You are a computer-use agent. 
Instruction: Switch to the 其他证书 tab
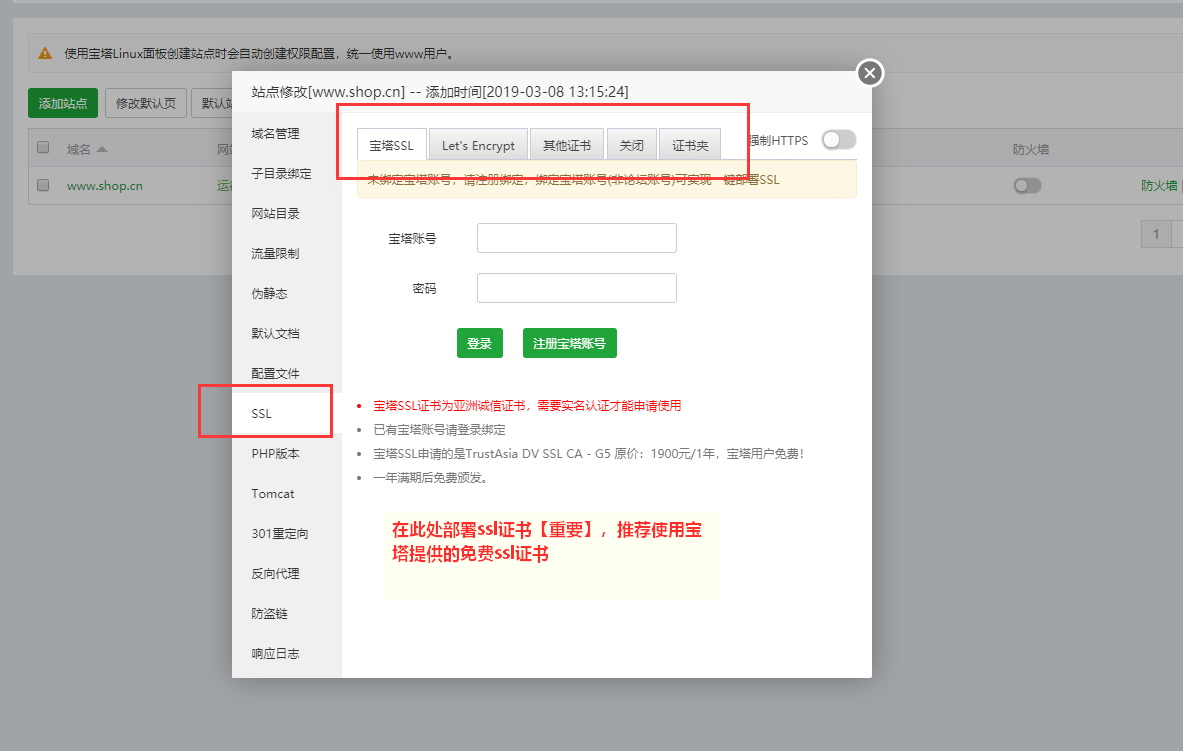(566, 145)
